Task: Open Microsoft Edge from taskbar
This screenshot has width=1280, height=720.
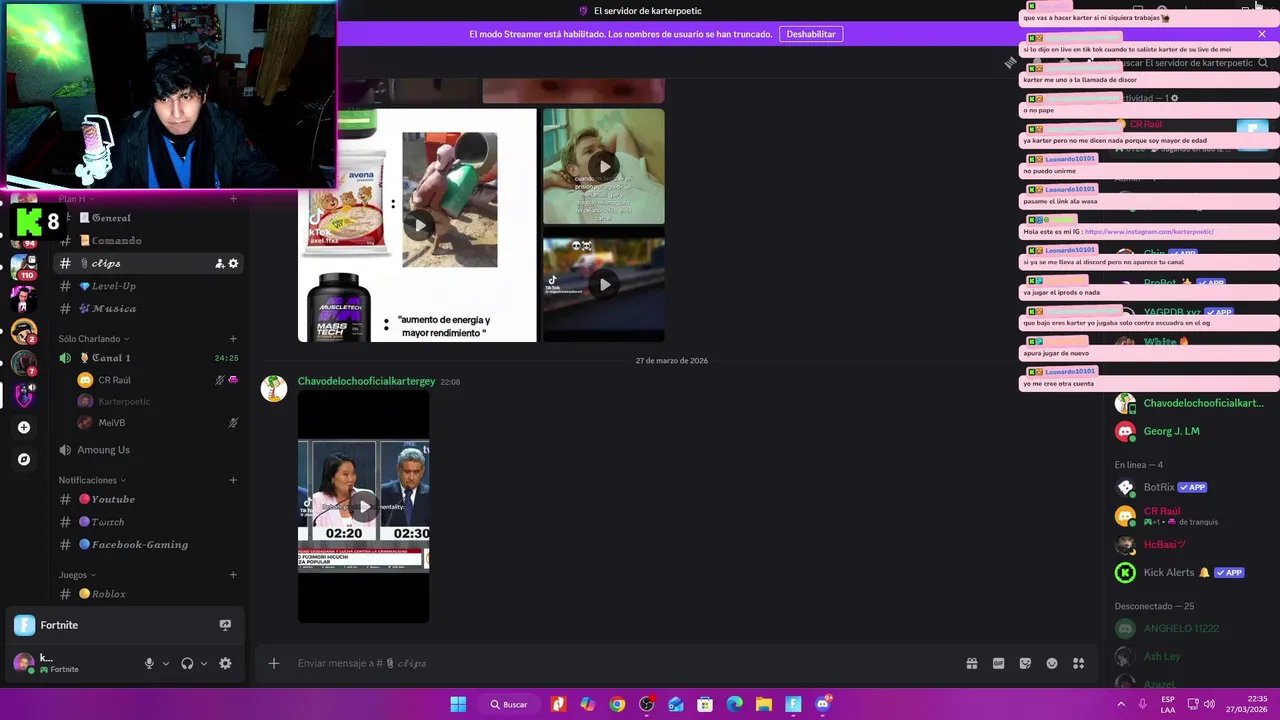Action: tap(735, 704)
